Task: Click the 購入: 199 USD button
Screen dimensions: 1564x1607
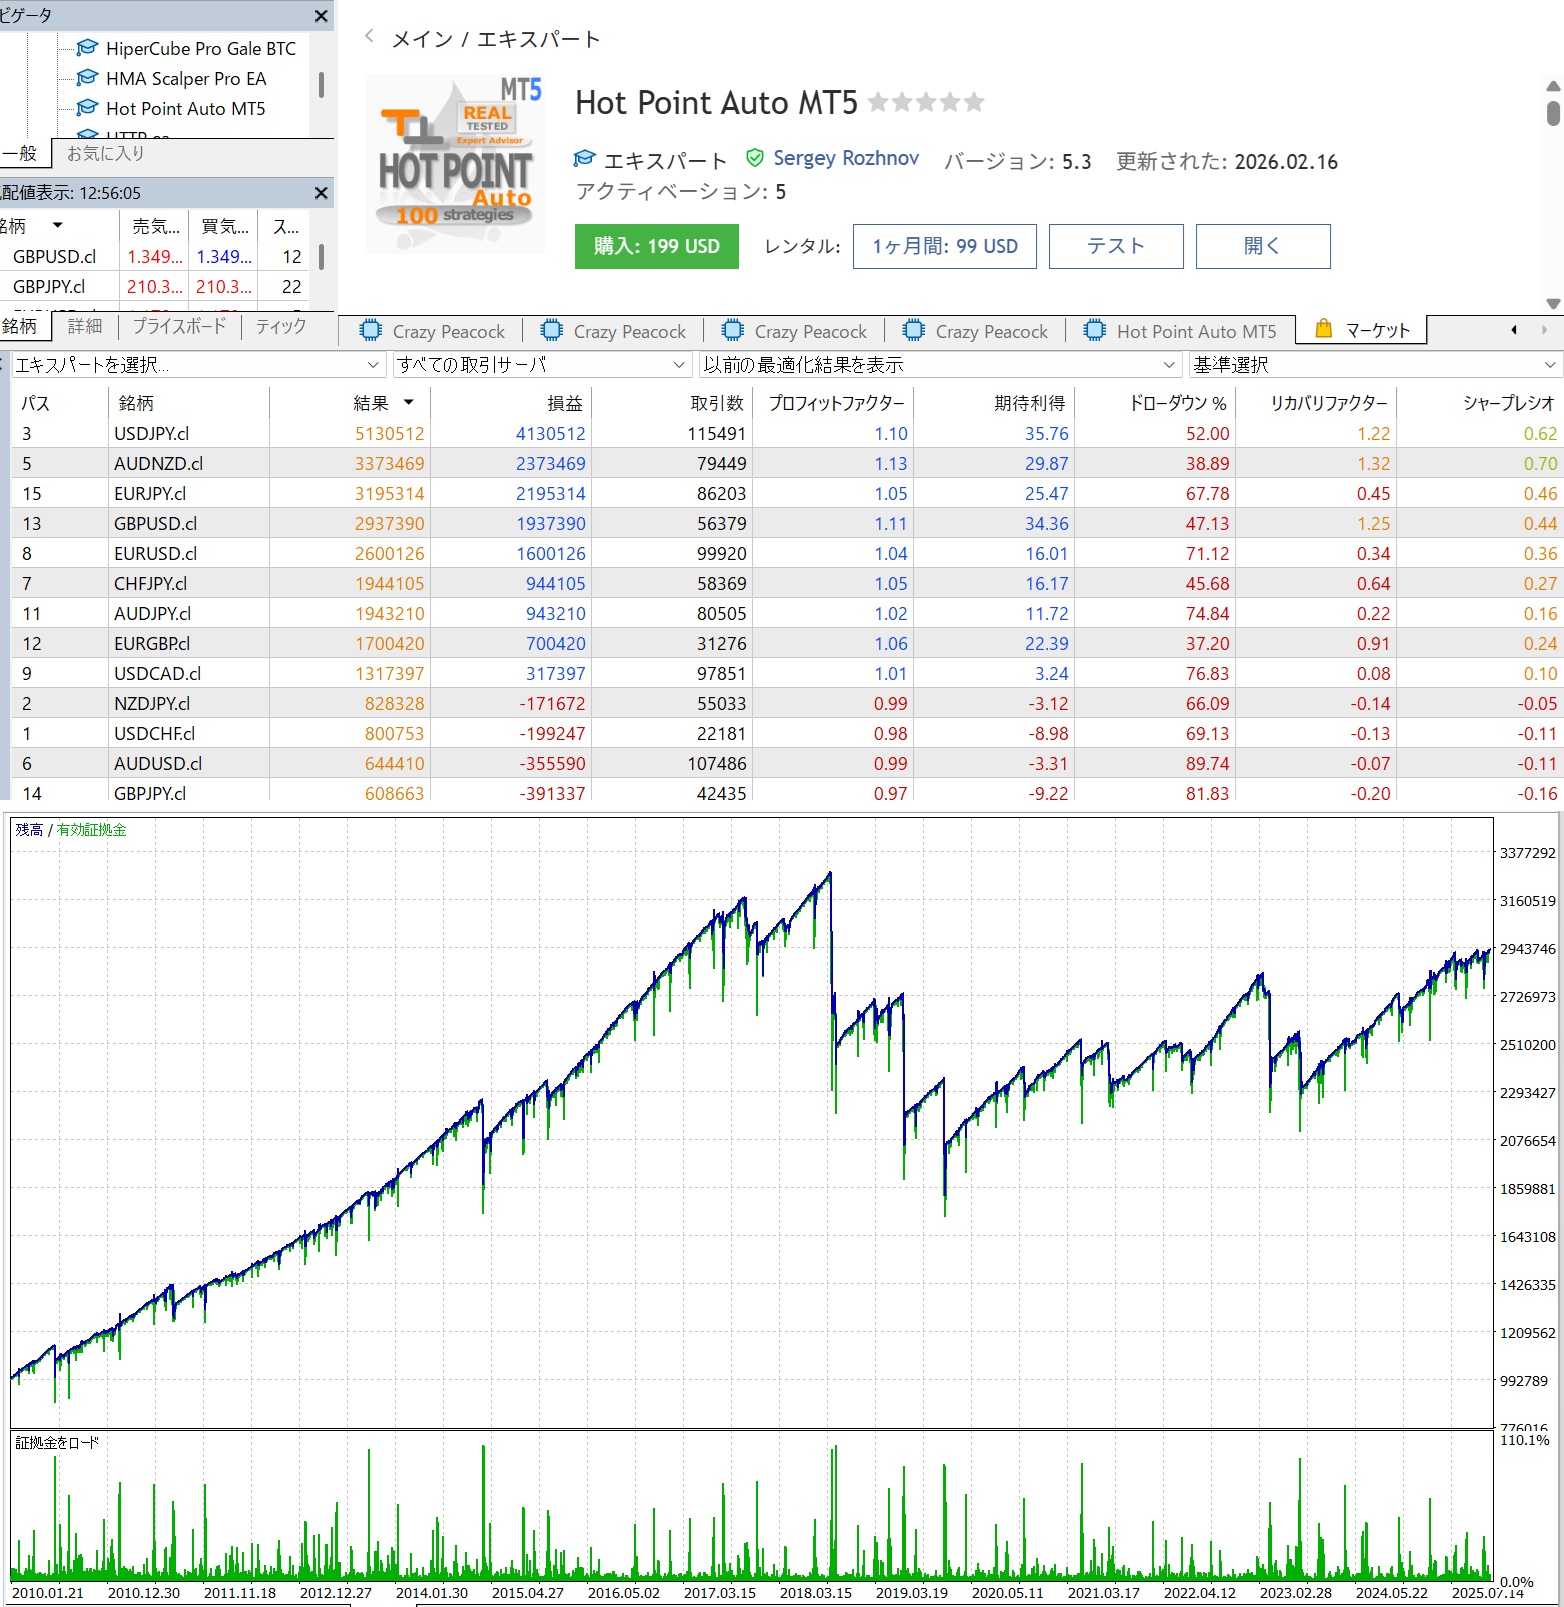Action: point(657,246)
